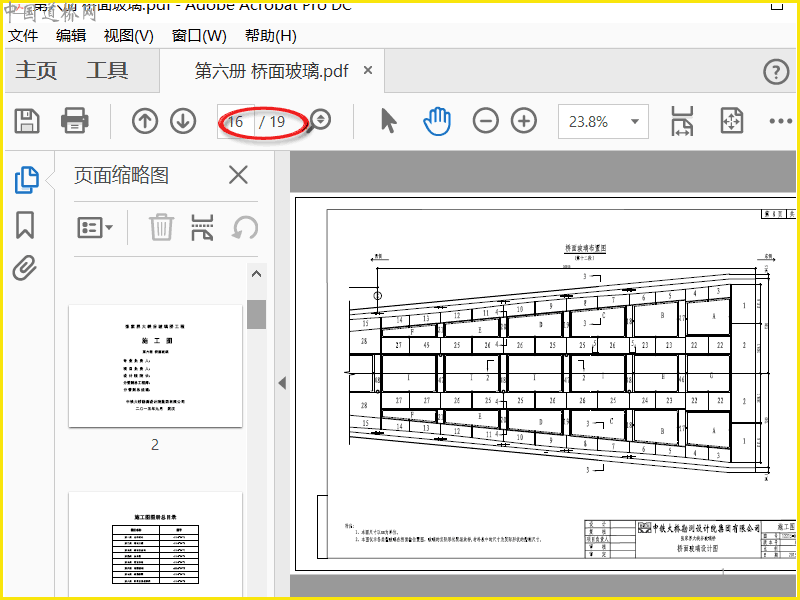Screen dimensions: 800x600
Task: Switch to the 工具 tab
Action: [107, 70]
